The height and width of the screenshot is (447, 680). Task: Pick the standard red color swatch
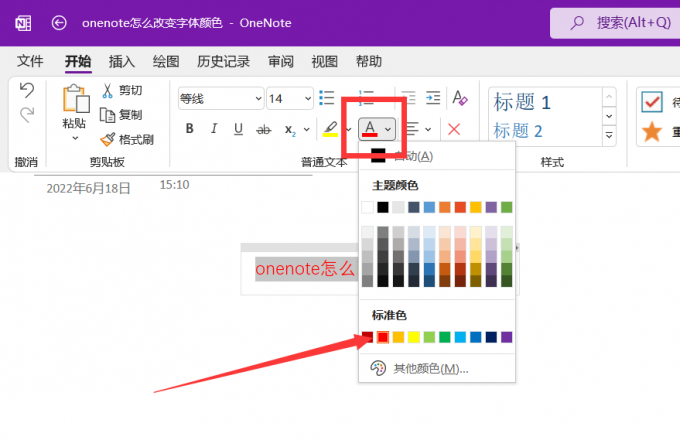click(x=382, y=337)
